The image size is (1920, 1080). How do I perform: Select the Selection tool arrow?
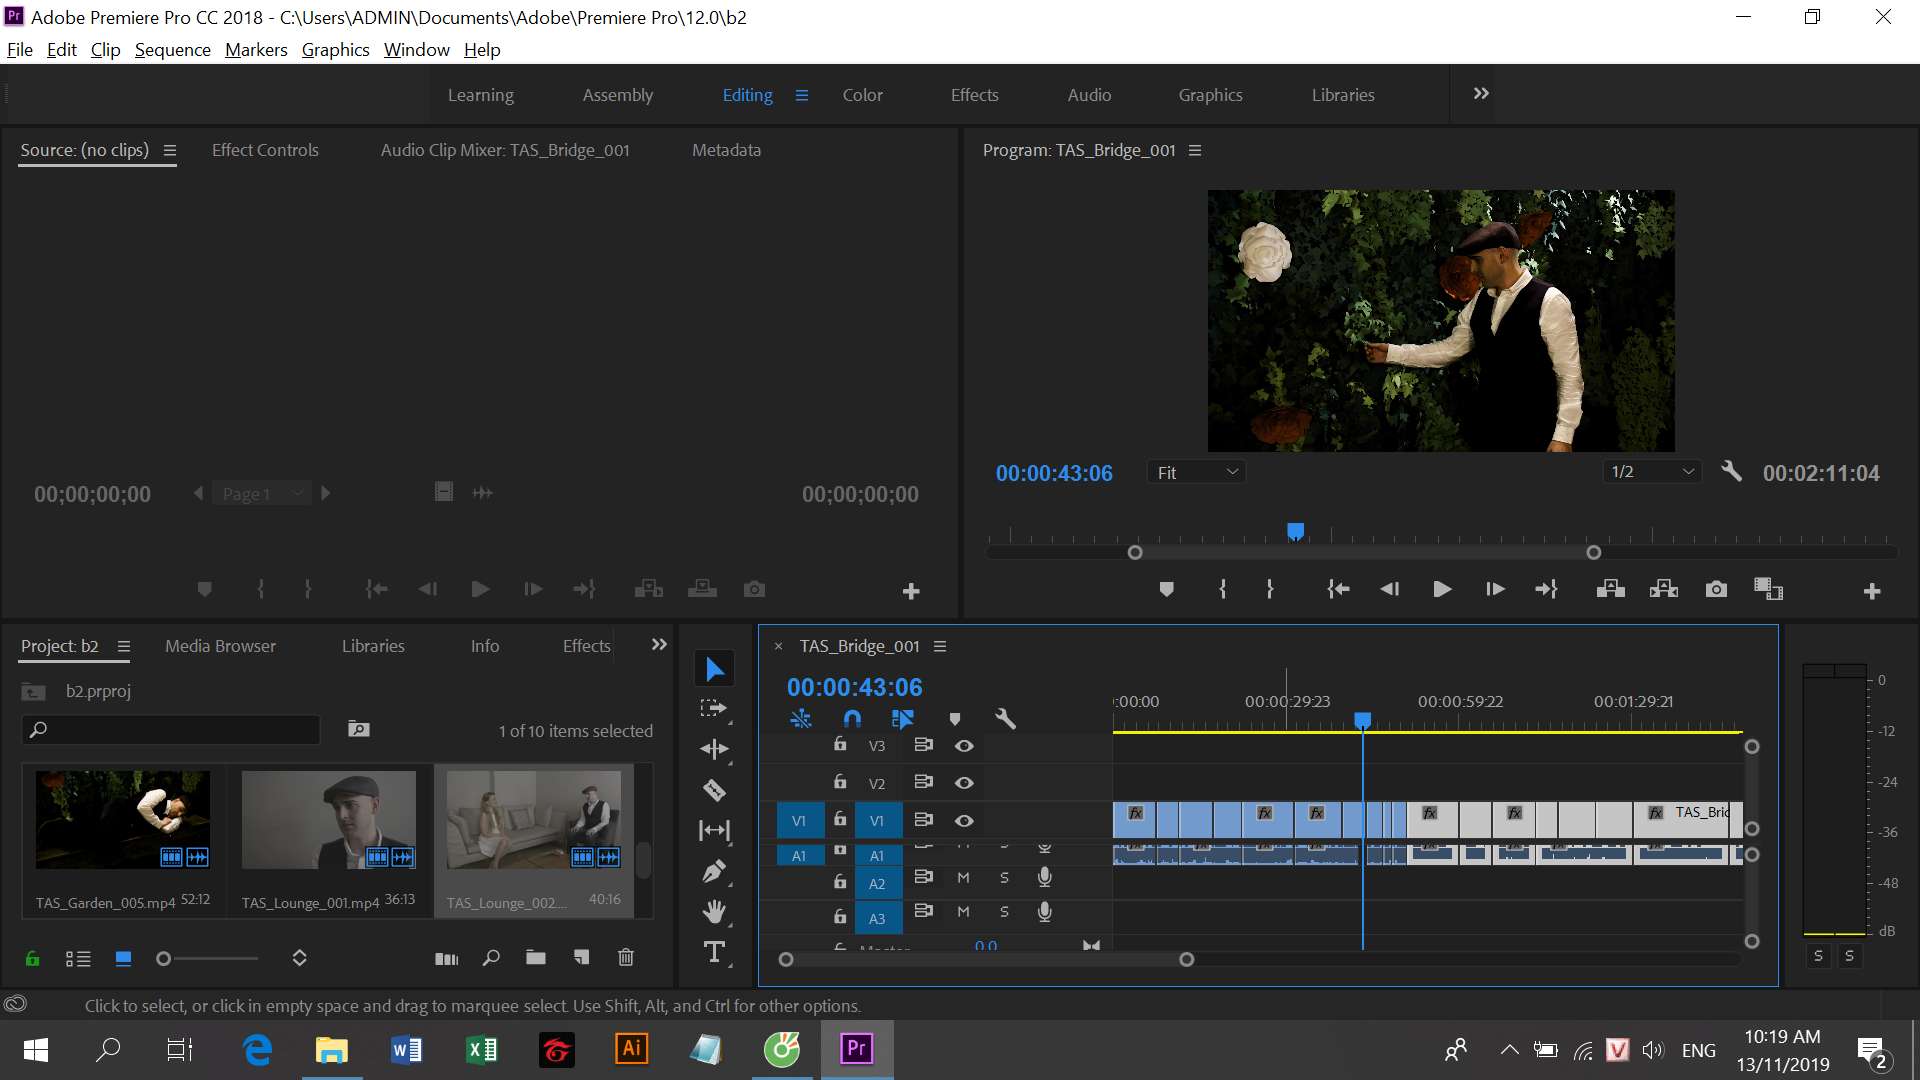(714, 669)
